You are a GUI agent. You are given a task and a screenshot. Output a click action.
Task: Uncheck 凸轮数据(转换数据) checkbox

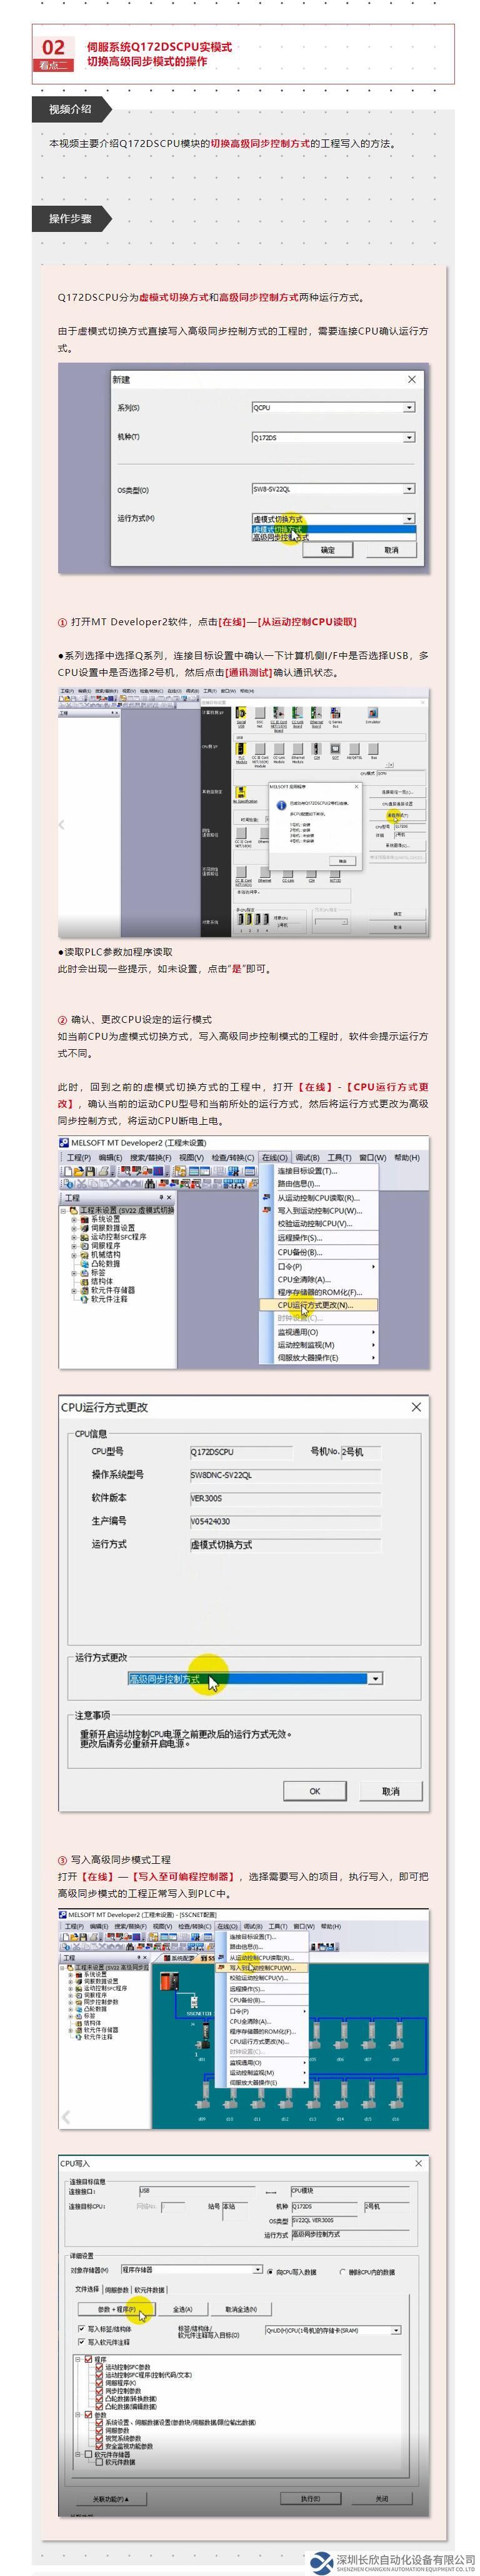point(99,2399)
